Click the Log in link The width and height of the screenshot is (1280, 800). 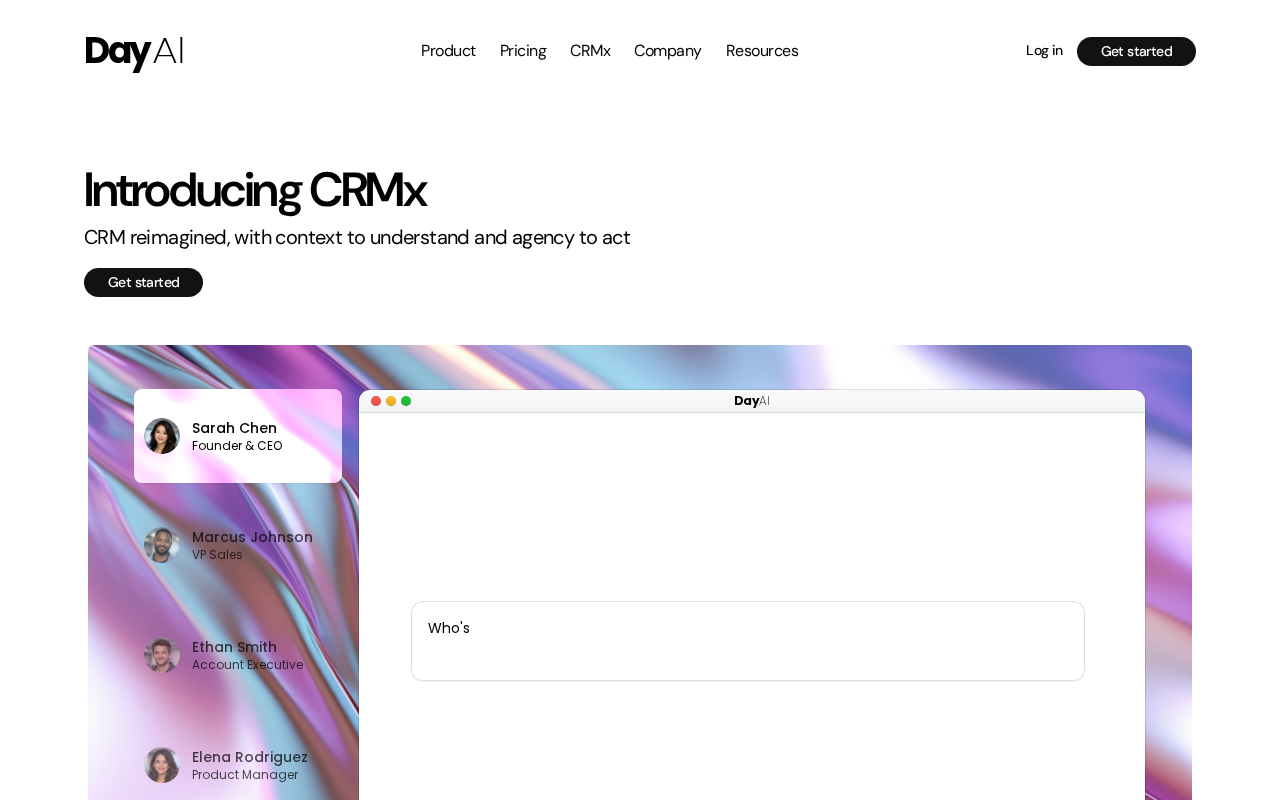pyautogui.click(x=1044, y=51)
